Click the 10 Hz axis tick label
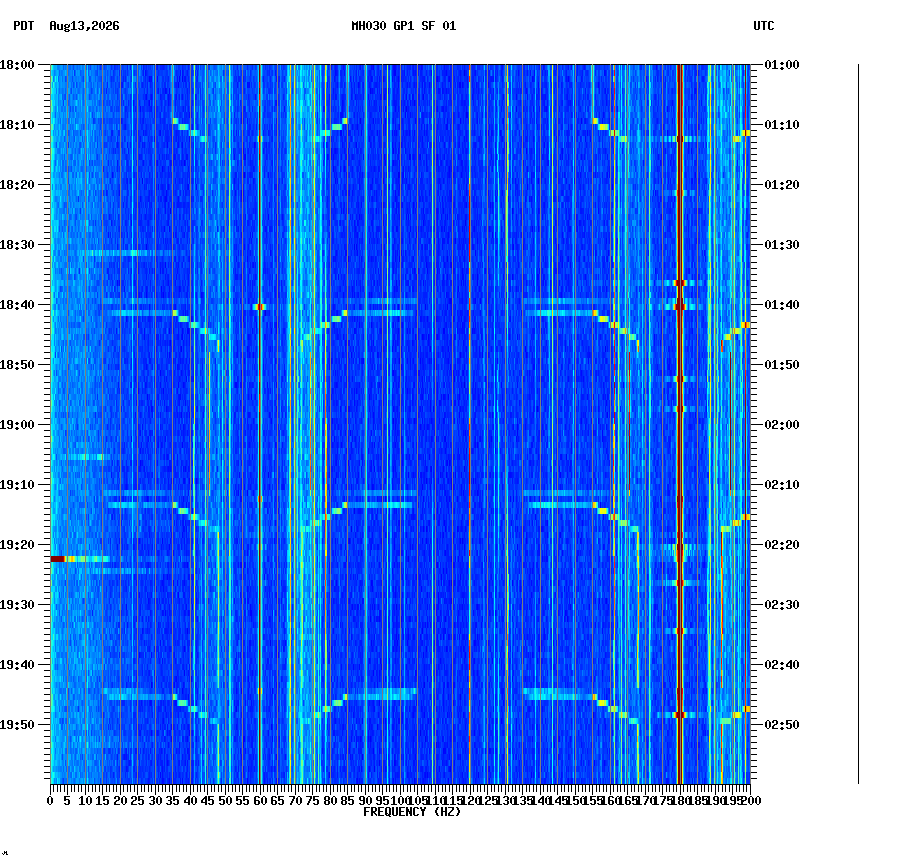Viewport: 902px width, 864px height. pyautogui.click(x=85, y=801)
